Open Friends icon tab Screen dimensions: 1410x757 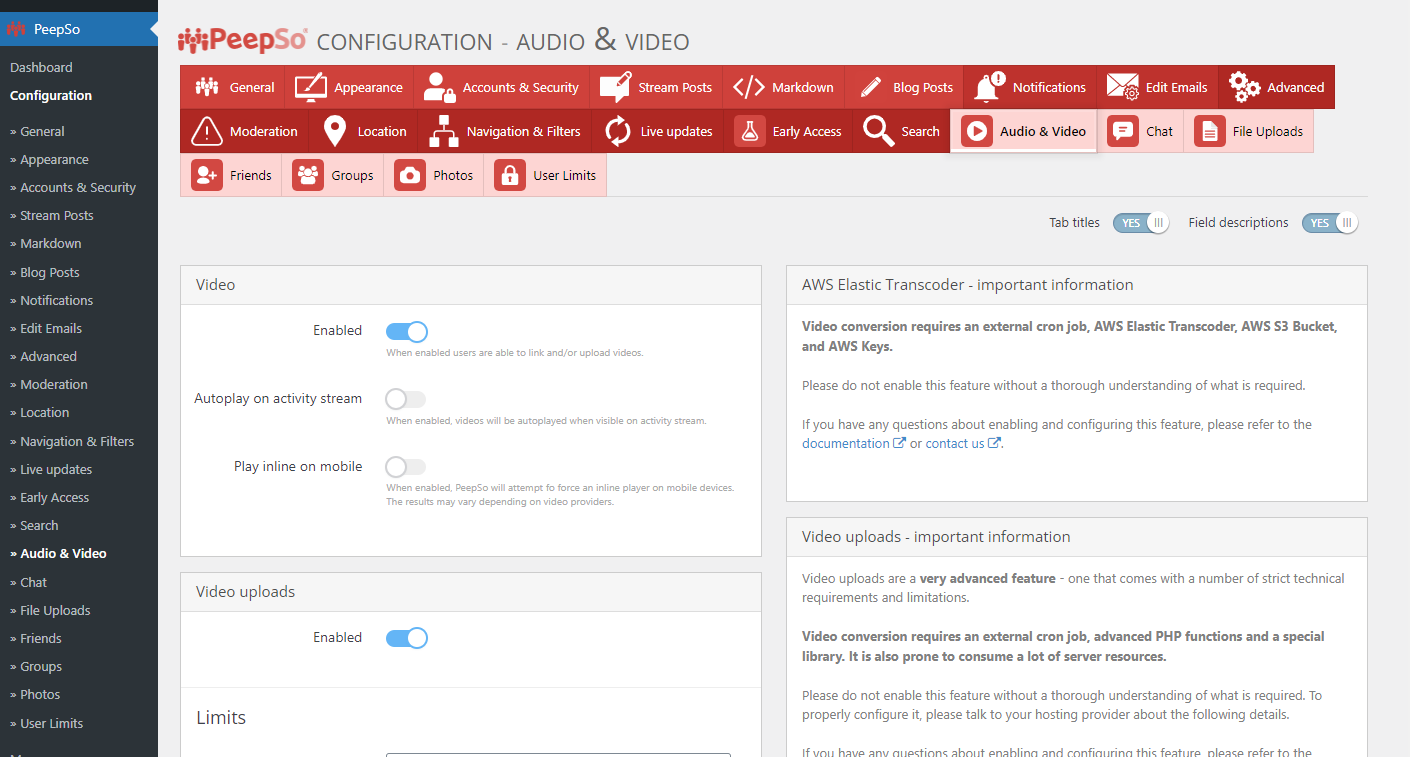(207, 175)
